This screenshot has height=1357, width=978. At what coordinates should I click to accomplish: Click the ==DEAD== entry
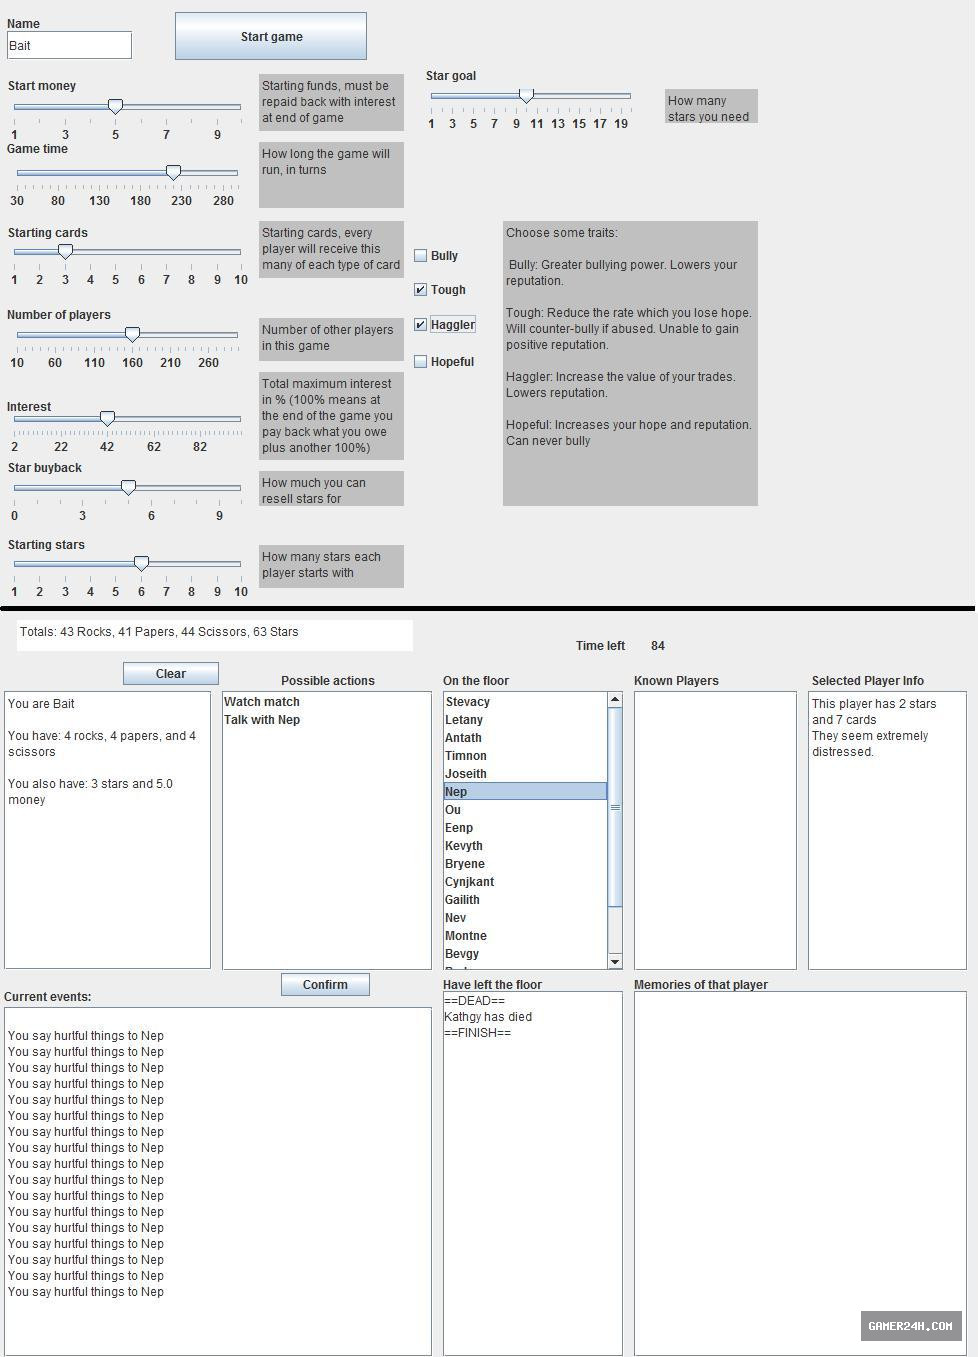click(x=475, y=1001)
